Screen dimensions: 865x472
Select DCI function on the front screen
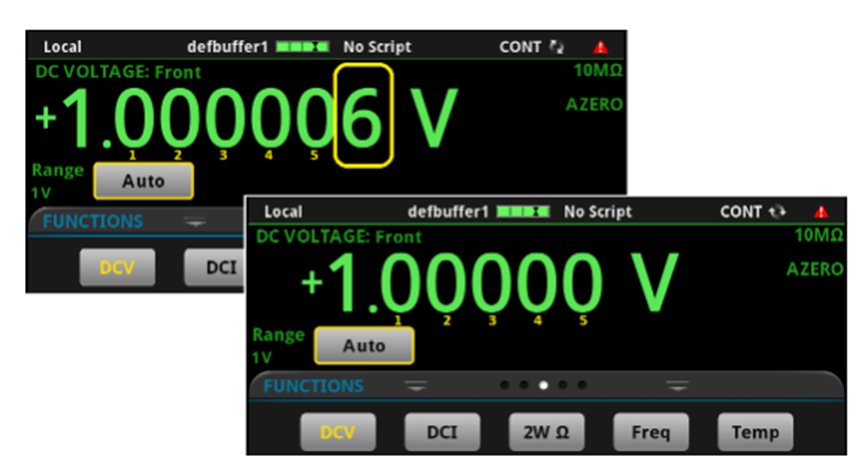[x=443, y=433]
